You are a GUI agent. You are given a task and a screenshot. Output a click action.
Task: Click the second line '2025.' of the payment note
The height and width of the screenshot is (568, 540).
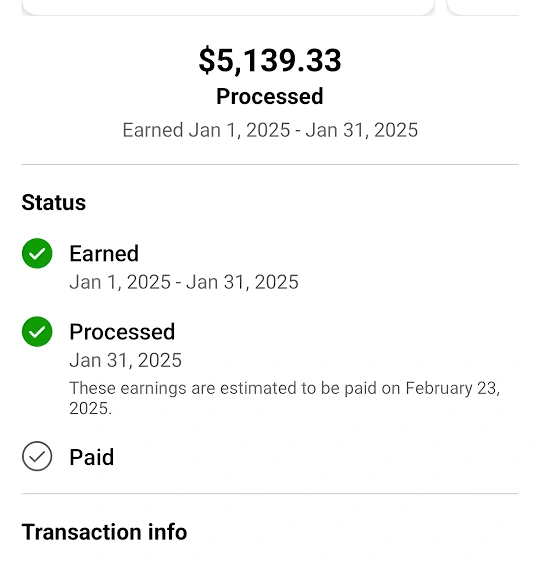click(x=91, y=408)
